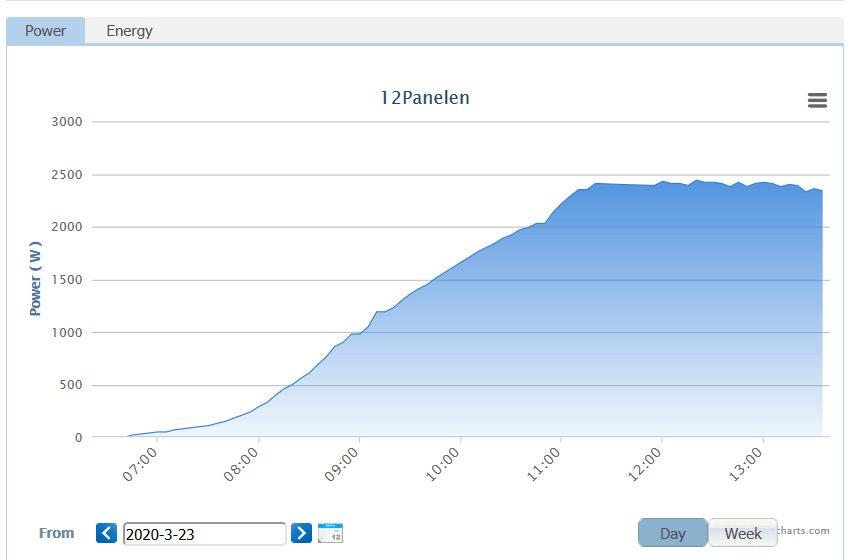Open the highcharts.com credit link
The image size is (850, 560).
coord(803,531)
